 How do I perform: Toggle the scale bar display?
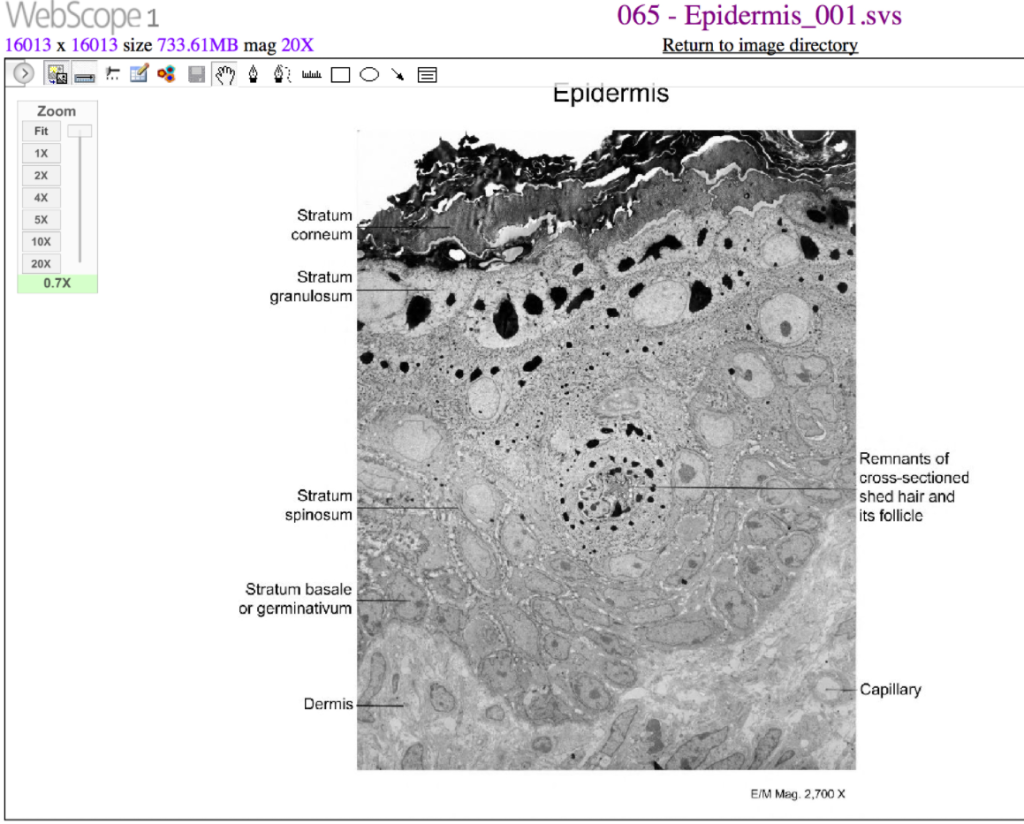click(84, 74)
